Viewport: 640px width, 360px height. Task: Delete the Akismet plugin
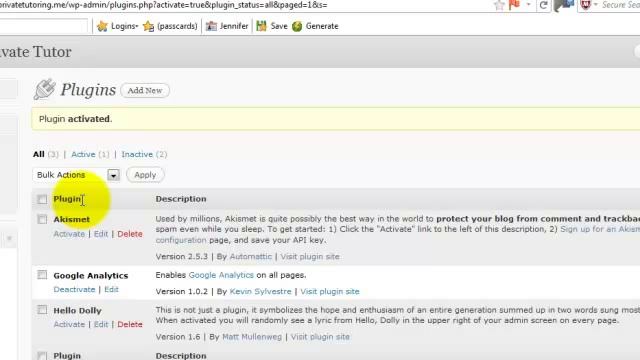pyautogui.click(x=130, y=234)
